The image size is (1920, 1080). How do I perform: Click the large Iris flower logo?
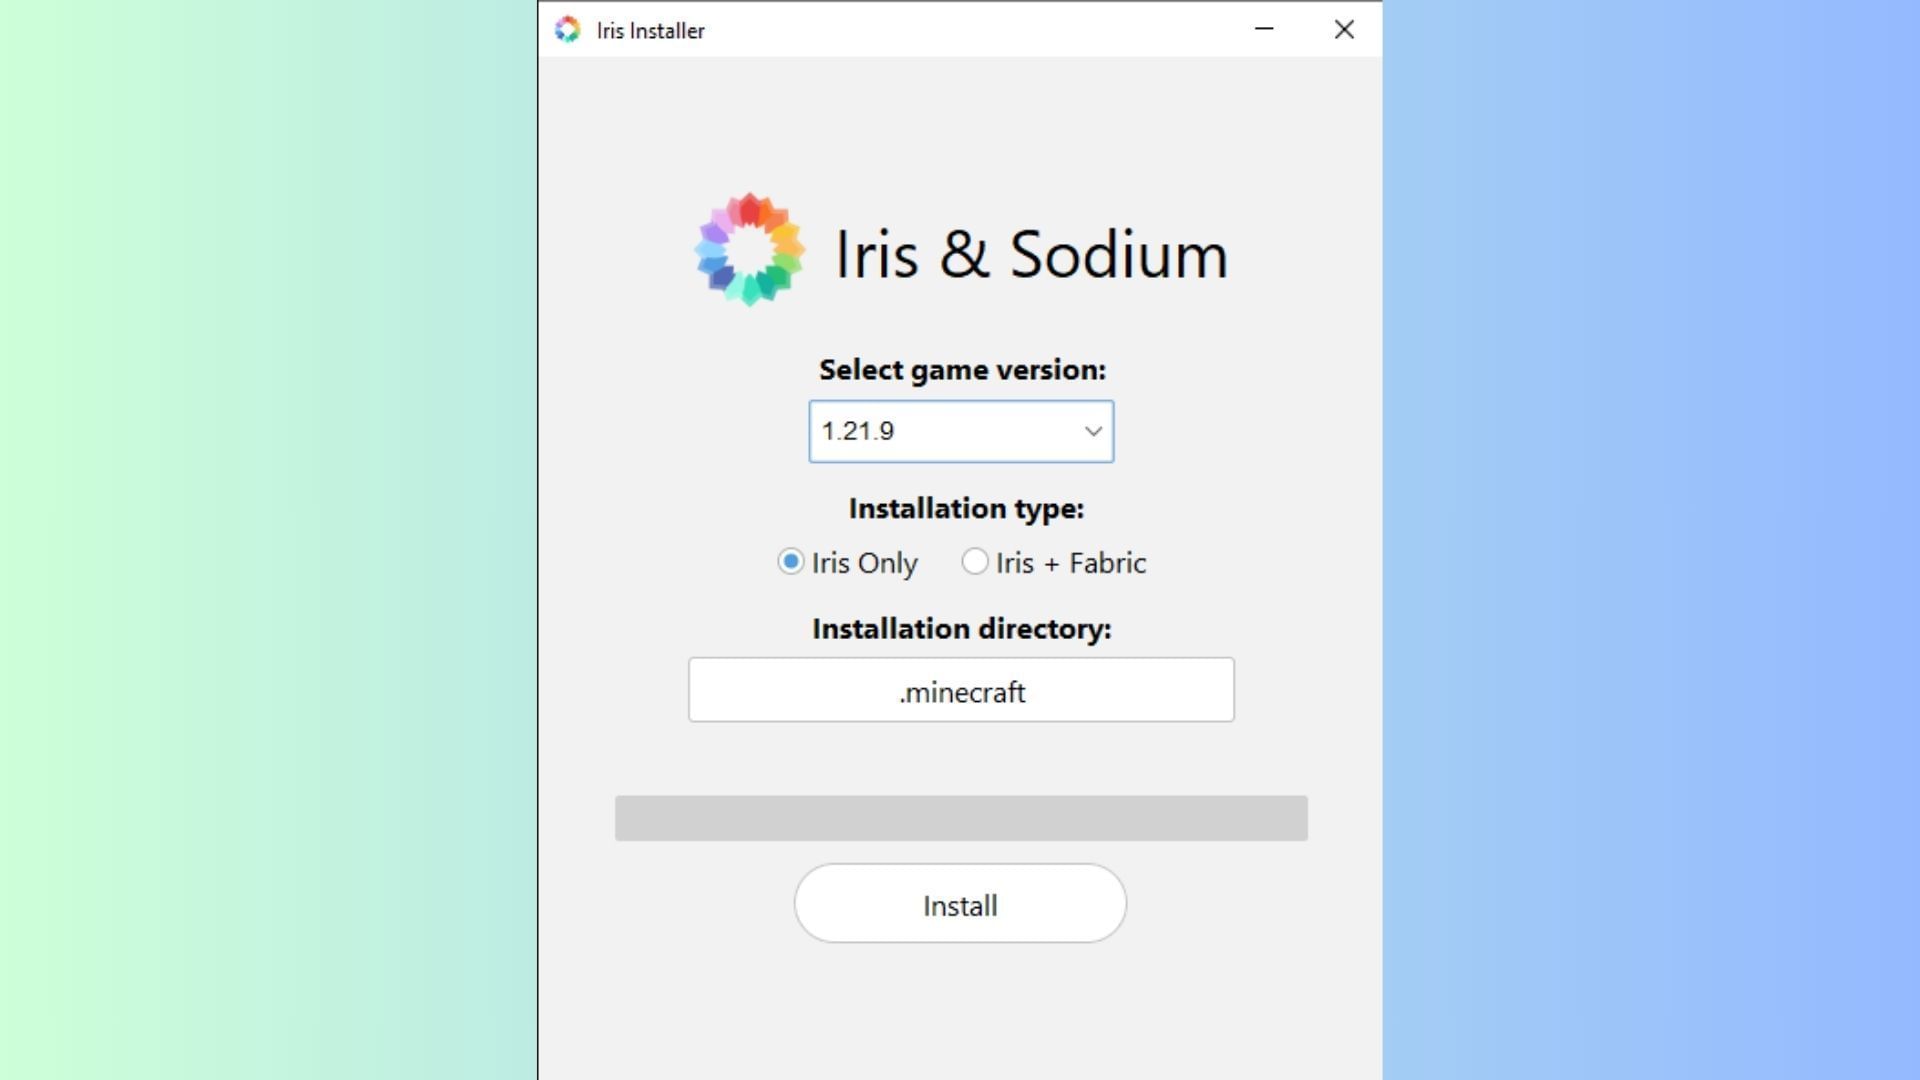(750, 250)
